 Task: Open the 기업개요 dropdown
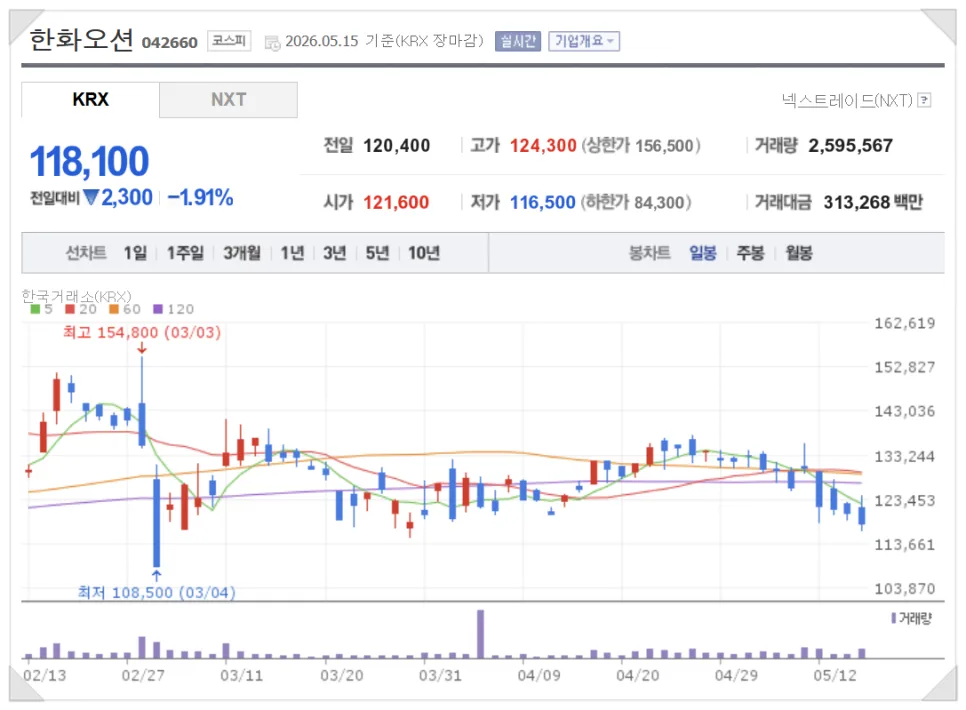pos(584,41)
